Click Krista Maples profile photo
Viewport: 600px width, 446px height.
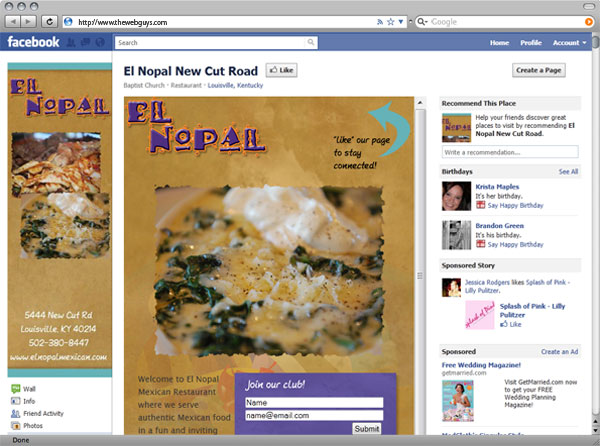[x=457, y=196]
